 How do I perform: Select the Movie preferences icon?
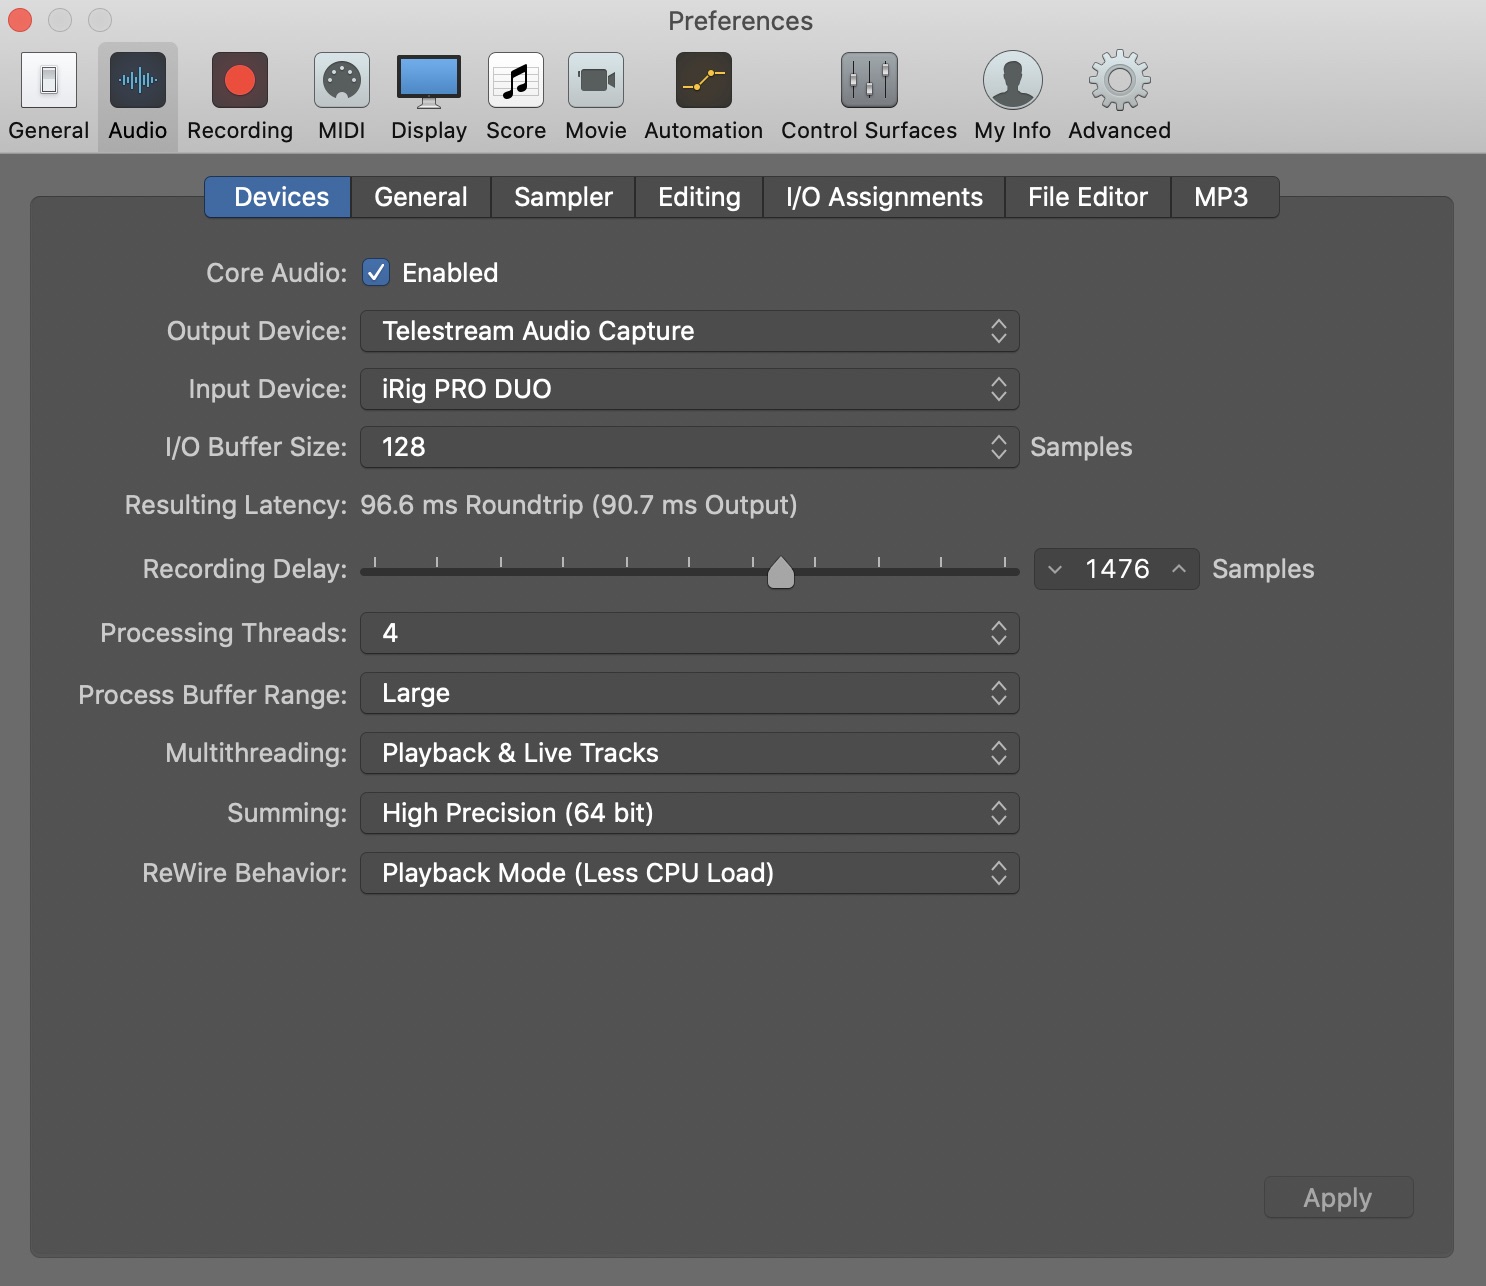click(x=596, y=81)
